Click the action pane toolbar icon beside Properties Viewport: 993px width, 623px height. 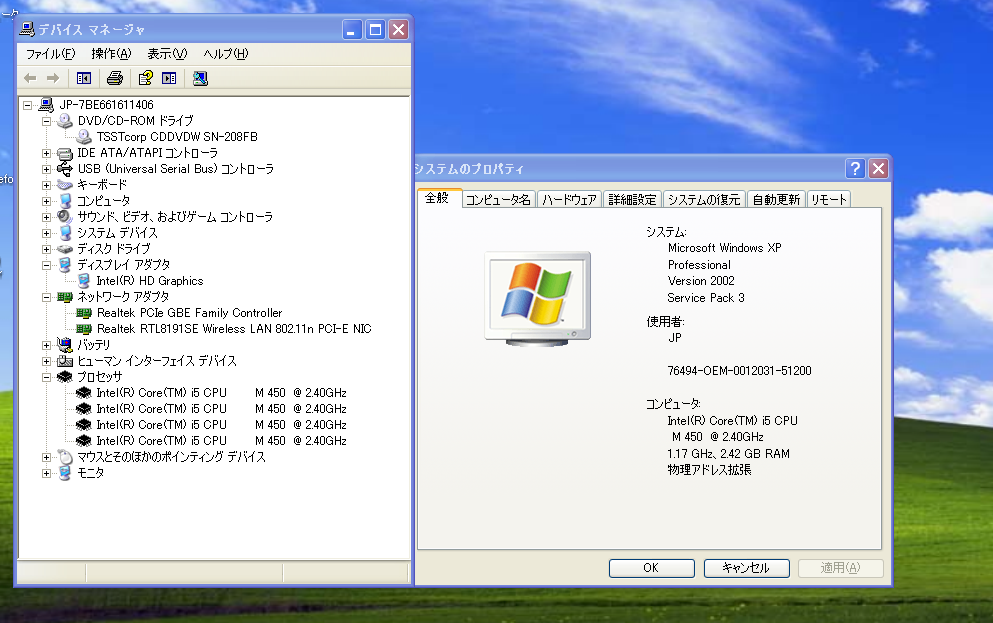click(169, 78)
